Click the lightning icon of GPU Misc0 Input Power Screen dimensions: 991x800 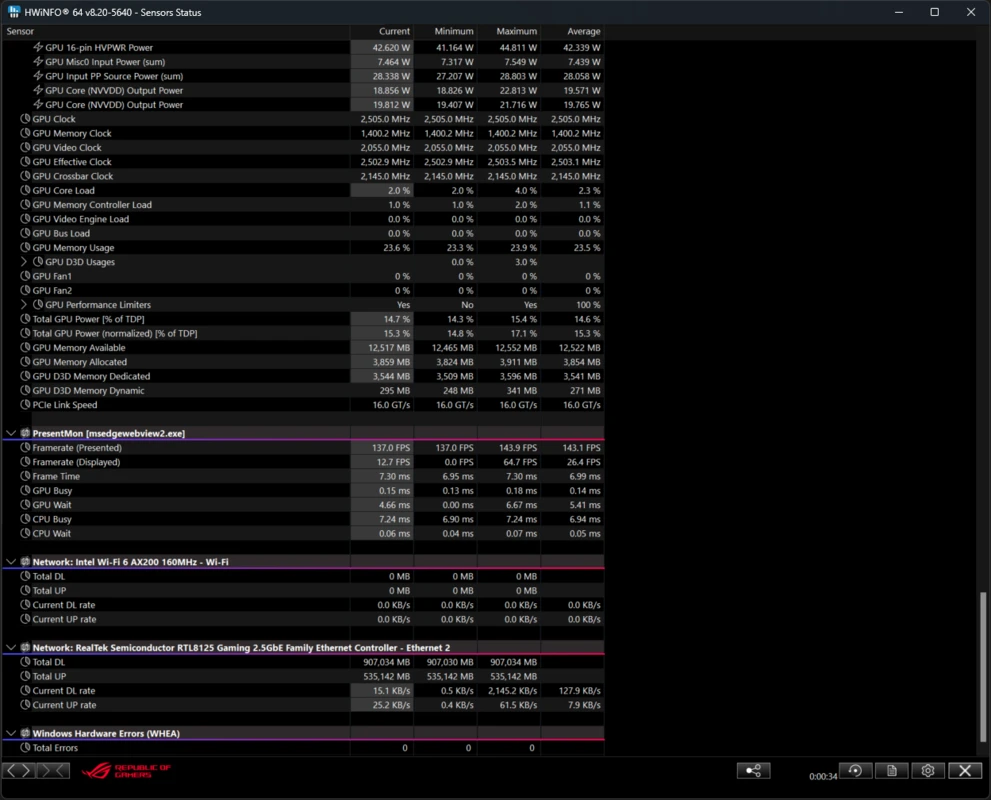[x=38, y=62]
